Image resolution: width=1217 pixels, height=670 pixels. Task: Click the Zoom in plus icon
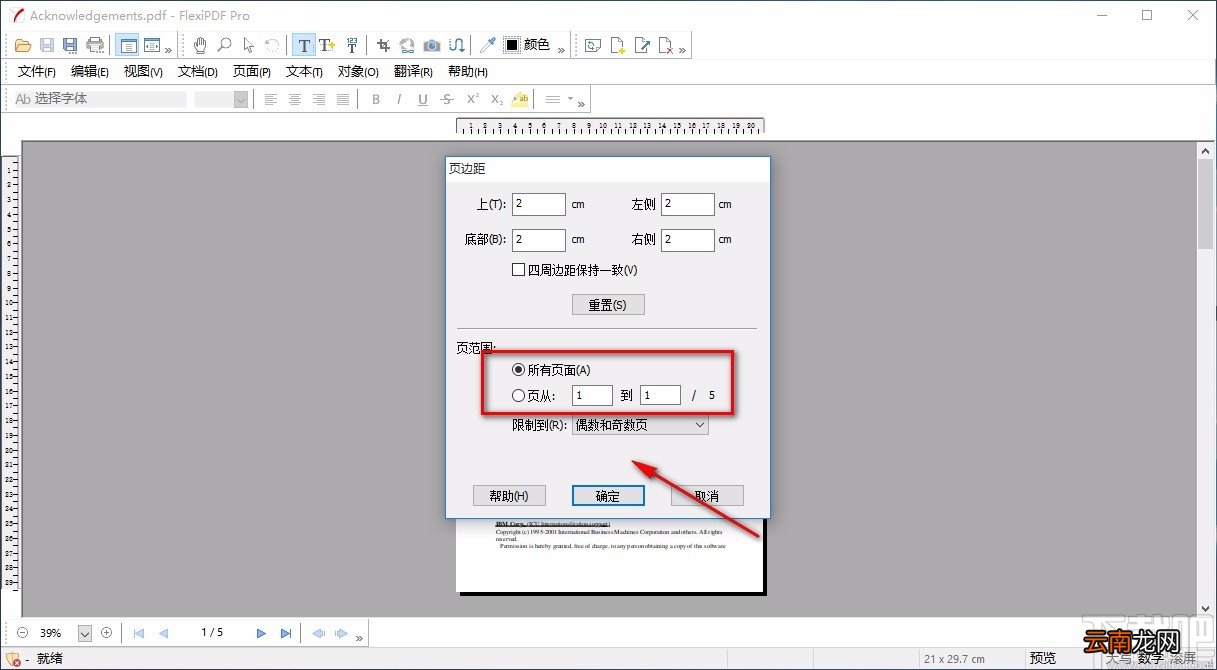[107, 633]
